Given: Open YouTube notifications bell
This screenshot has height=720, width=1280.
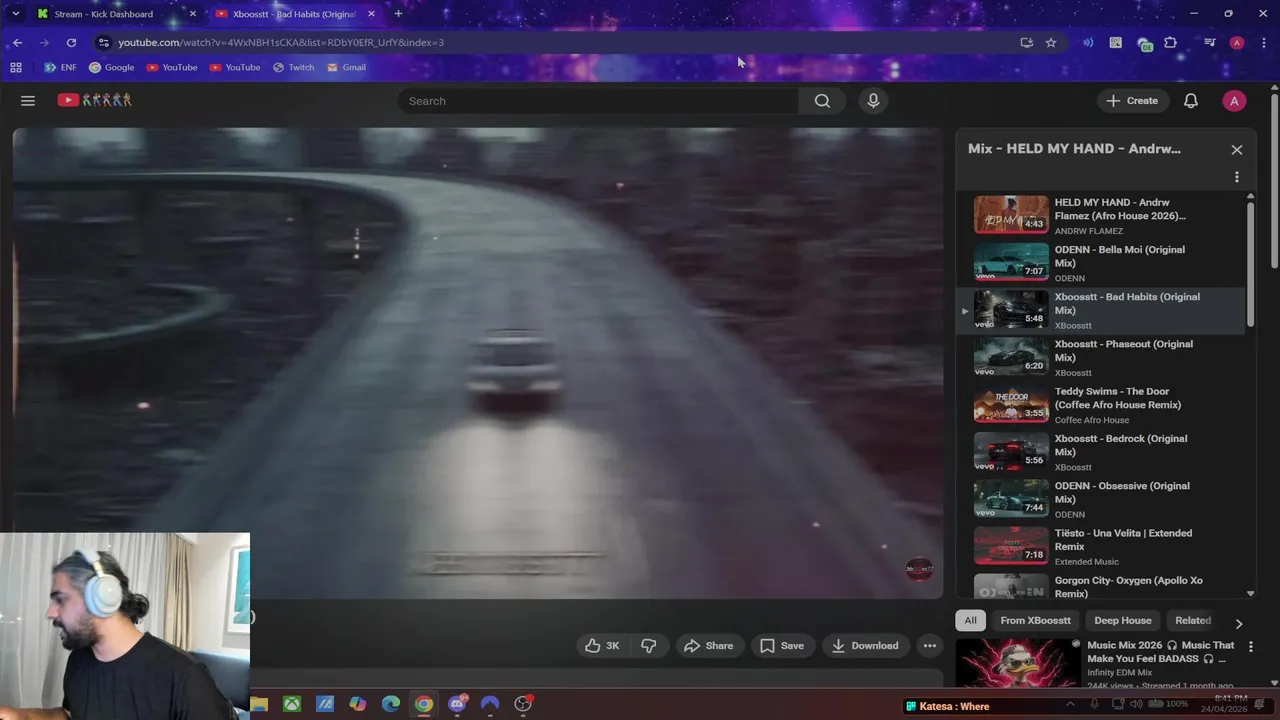Looking at the screenshot, I should pyautogui.click(x=1191, y=101).
